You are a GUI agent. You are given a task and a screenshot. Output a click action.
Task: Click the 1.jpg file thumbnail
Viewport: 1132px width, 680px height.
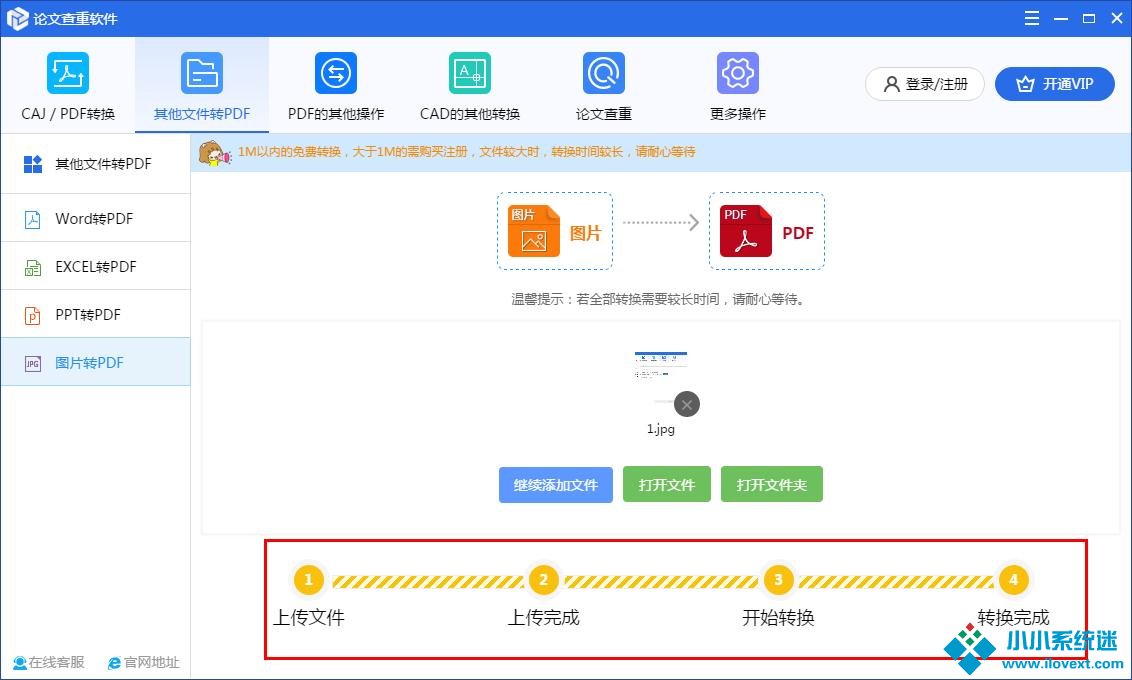660,375
